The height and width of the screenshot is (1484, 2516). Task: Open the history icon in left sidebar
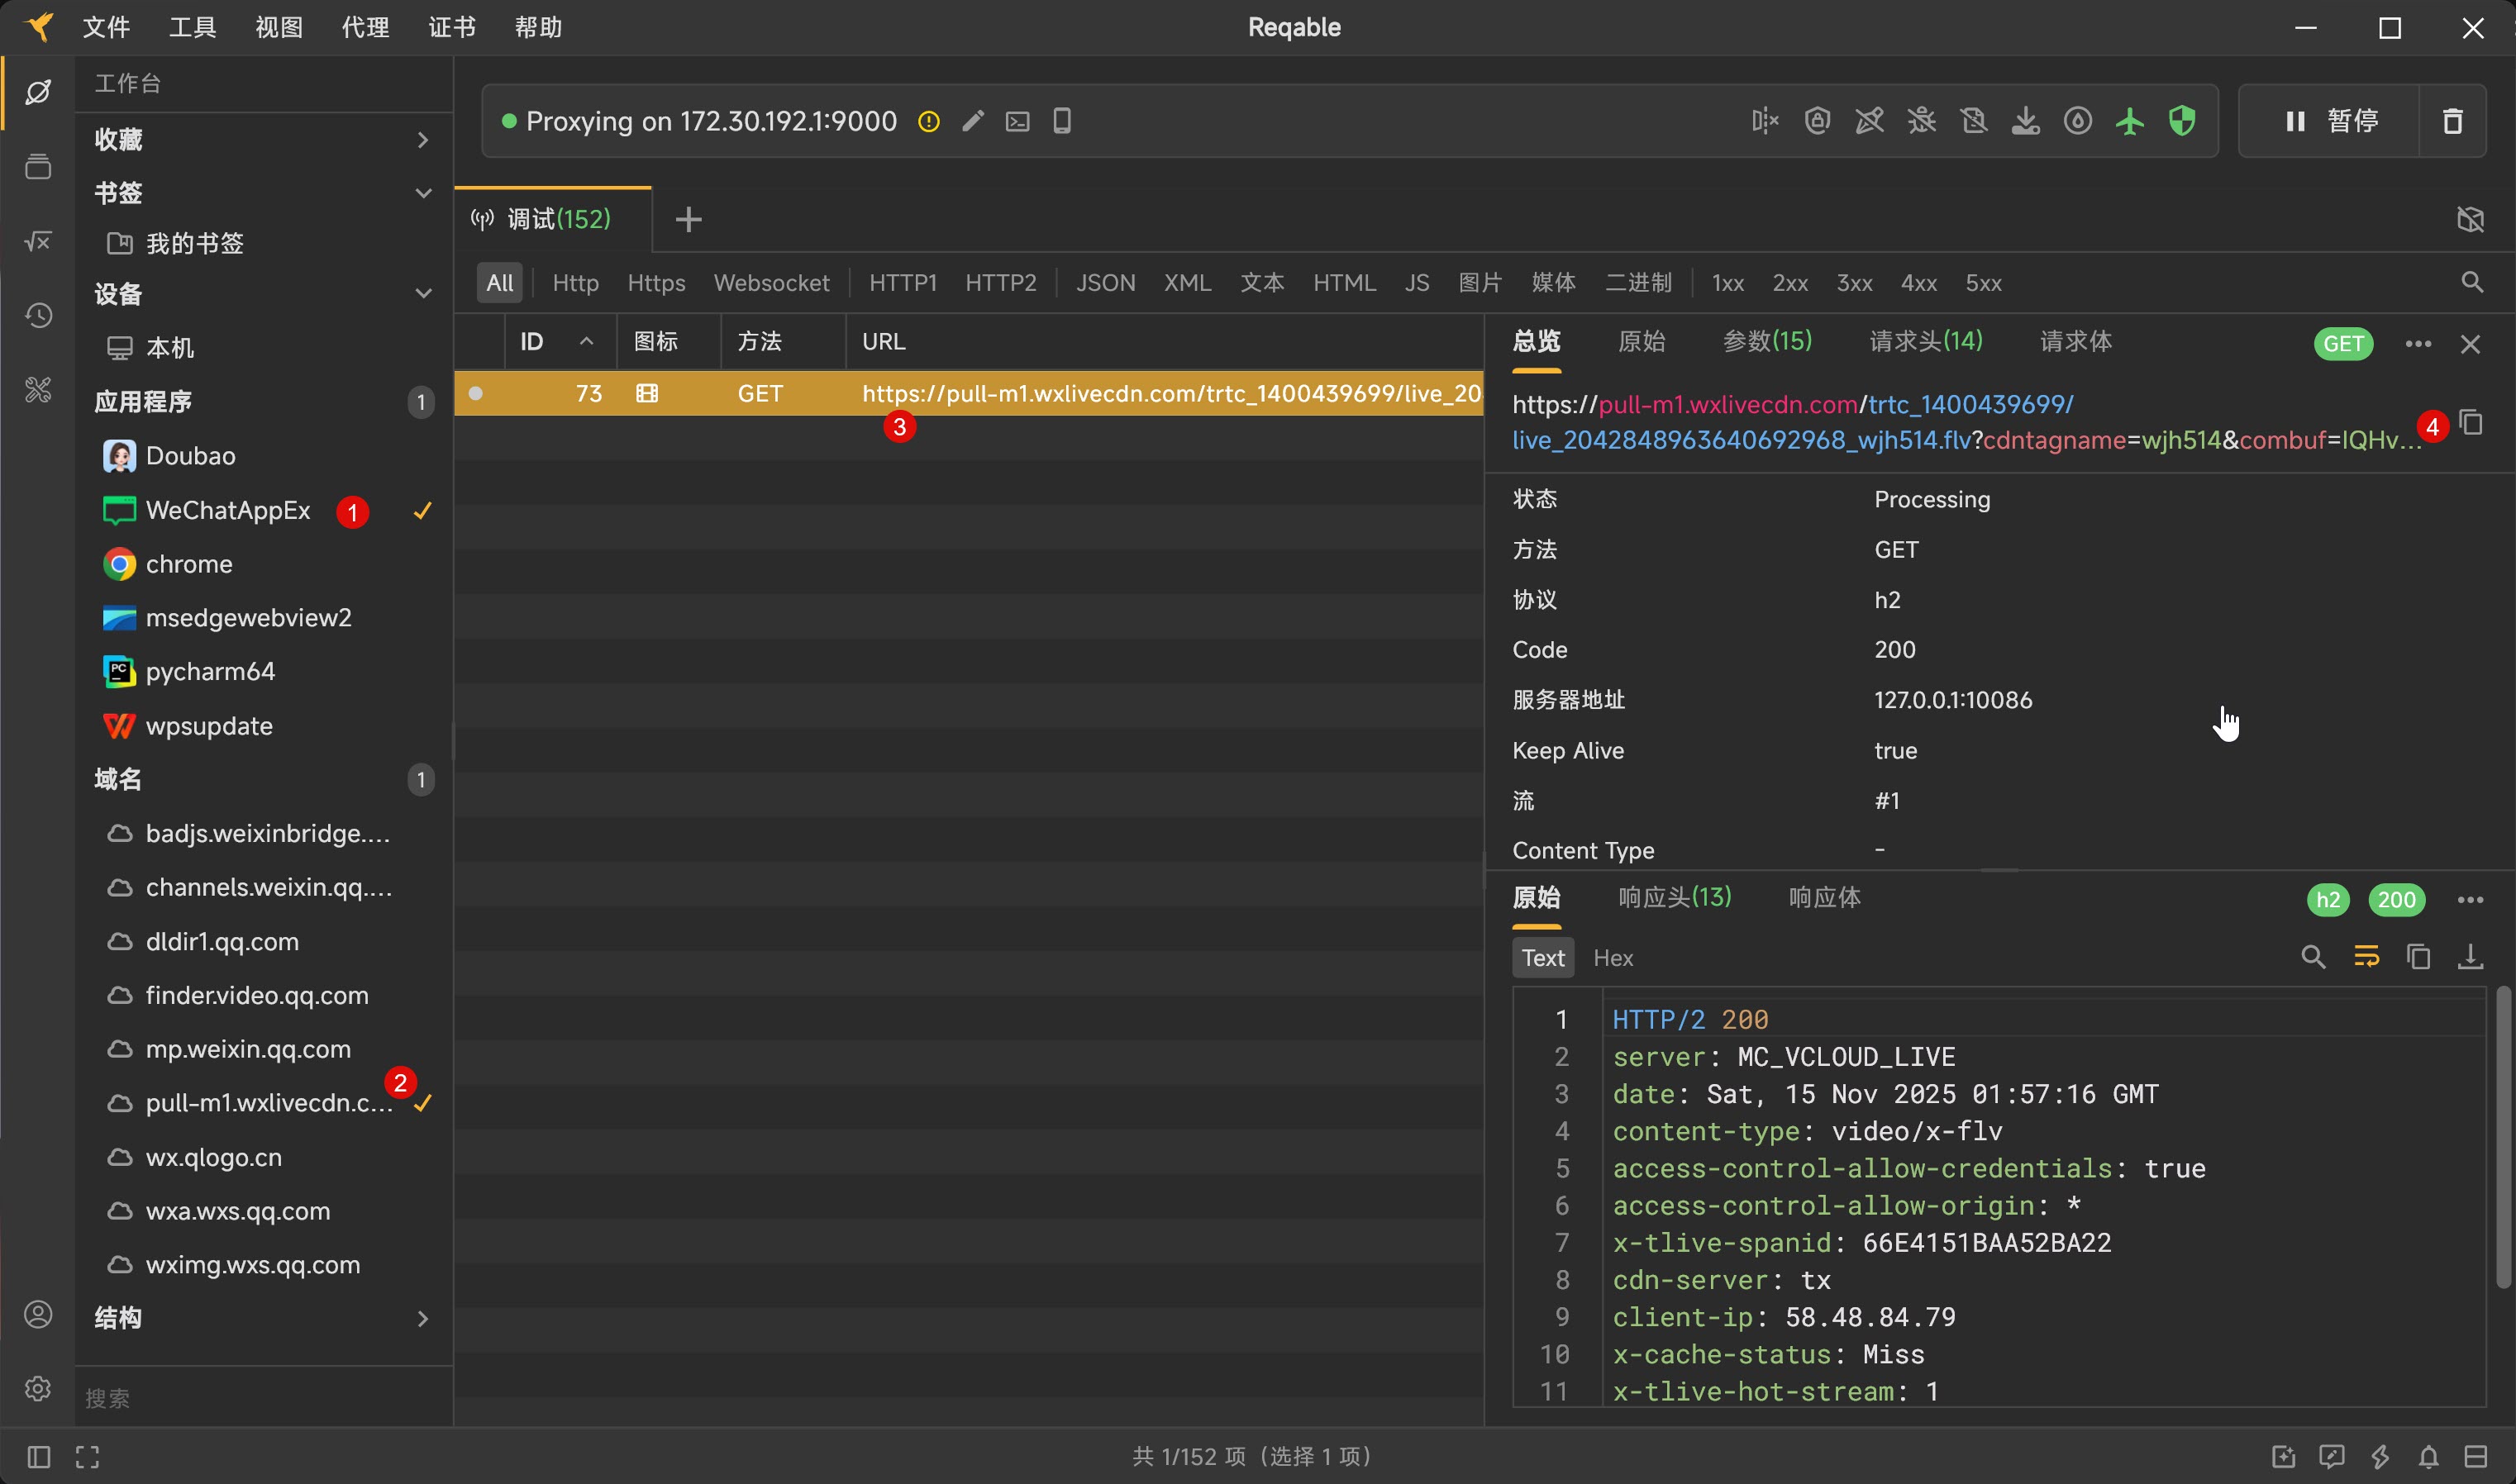[x=38, y=316]
